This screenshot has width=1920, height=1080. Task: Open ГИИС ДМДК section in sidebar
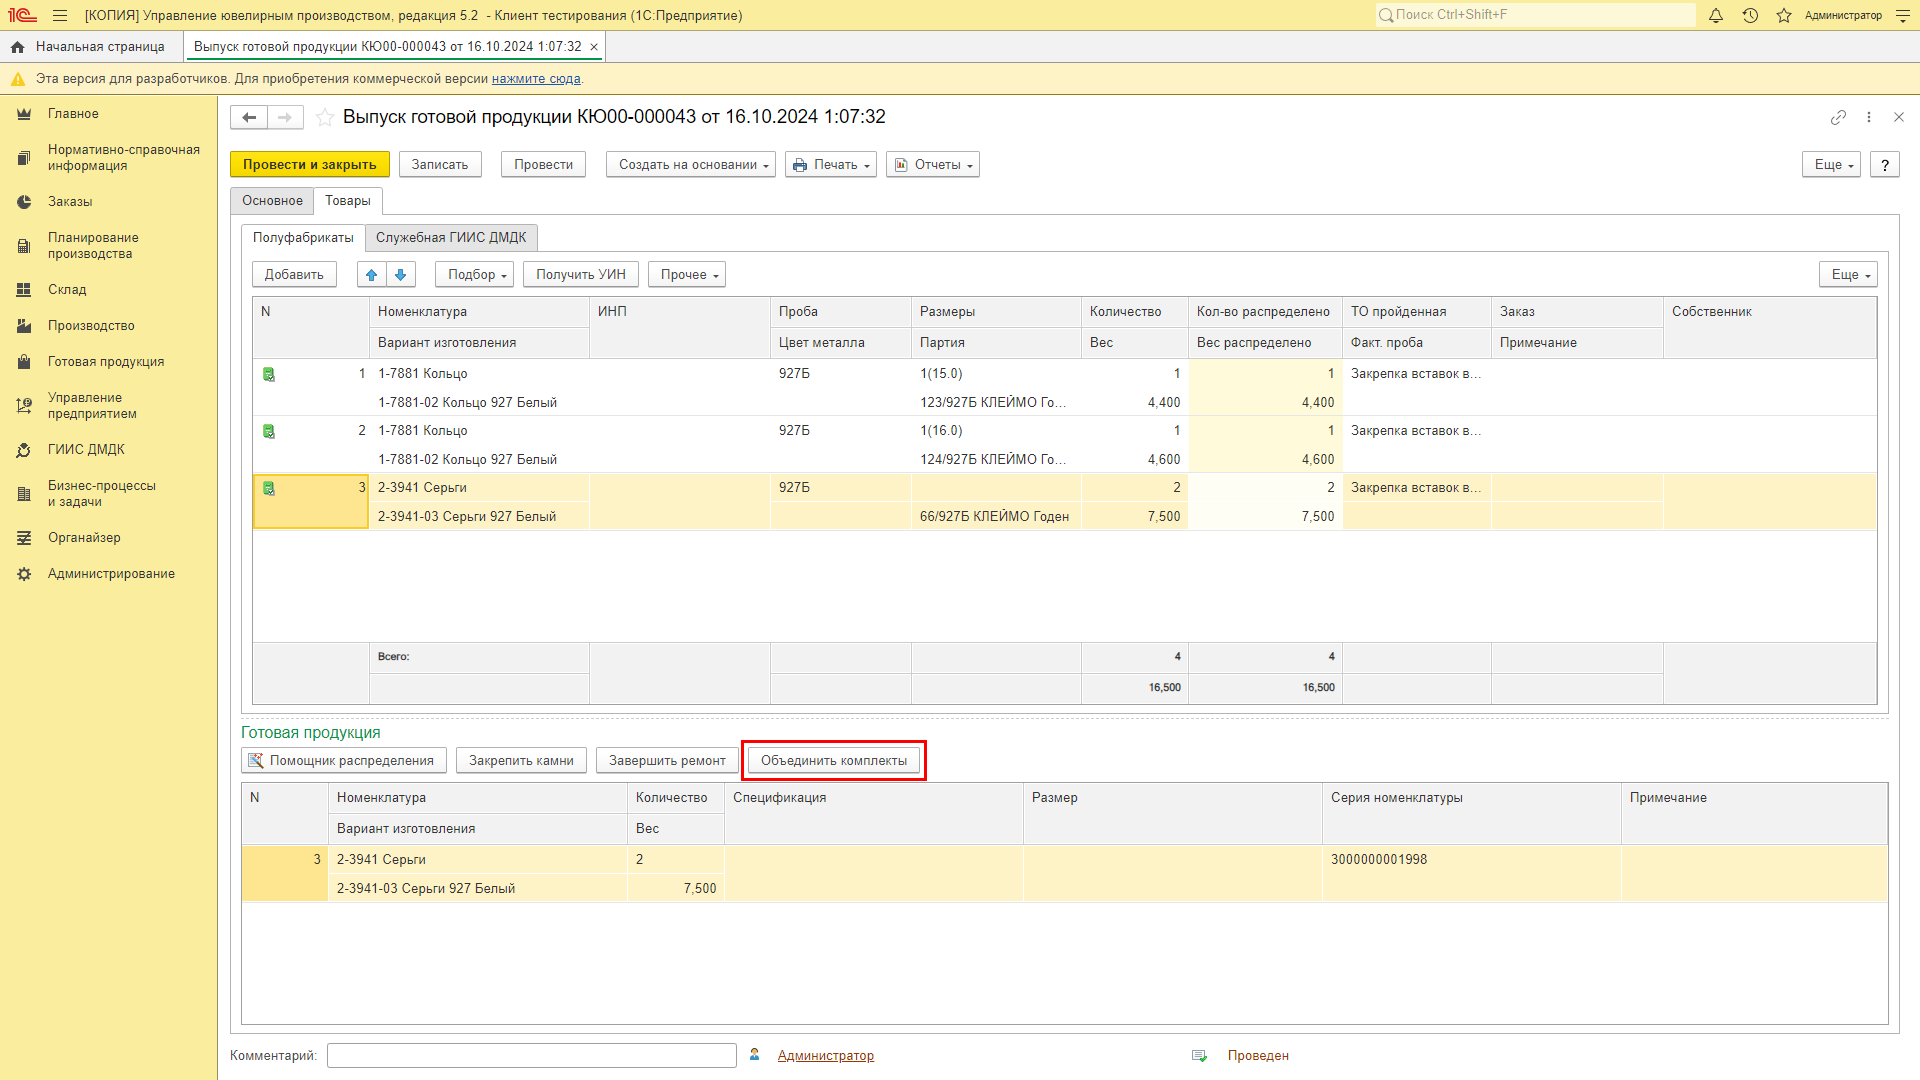86,450
